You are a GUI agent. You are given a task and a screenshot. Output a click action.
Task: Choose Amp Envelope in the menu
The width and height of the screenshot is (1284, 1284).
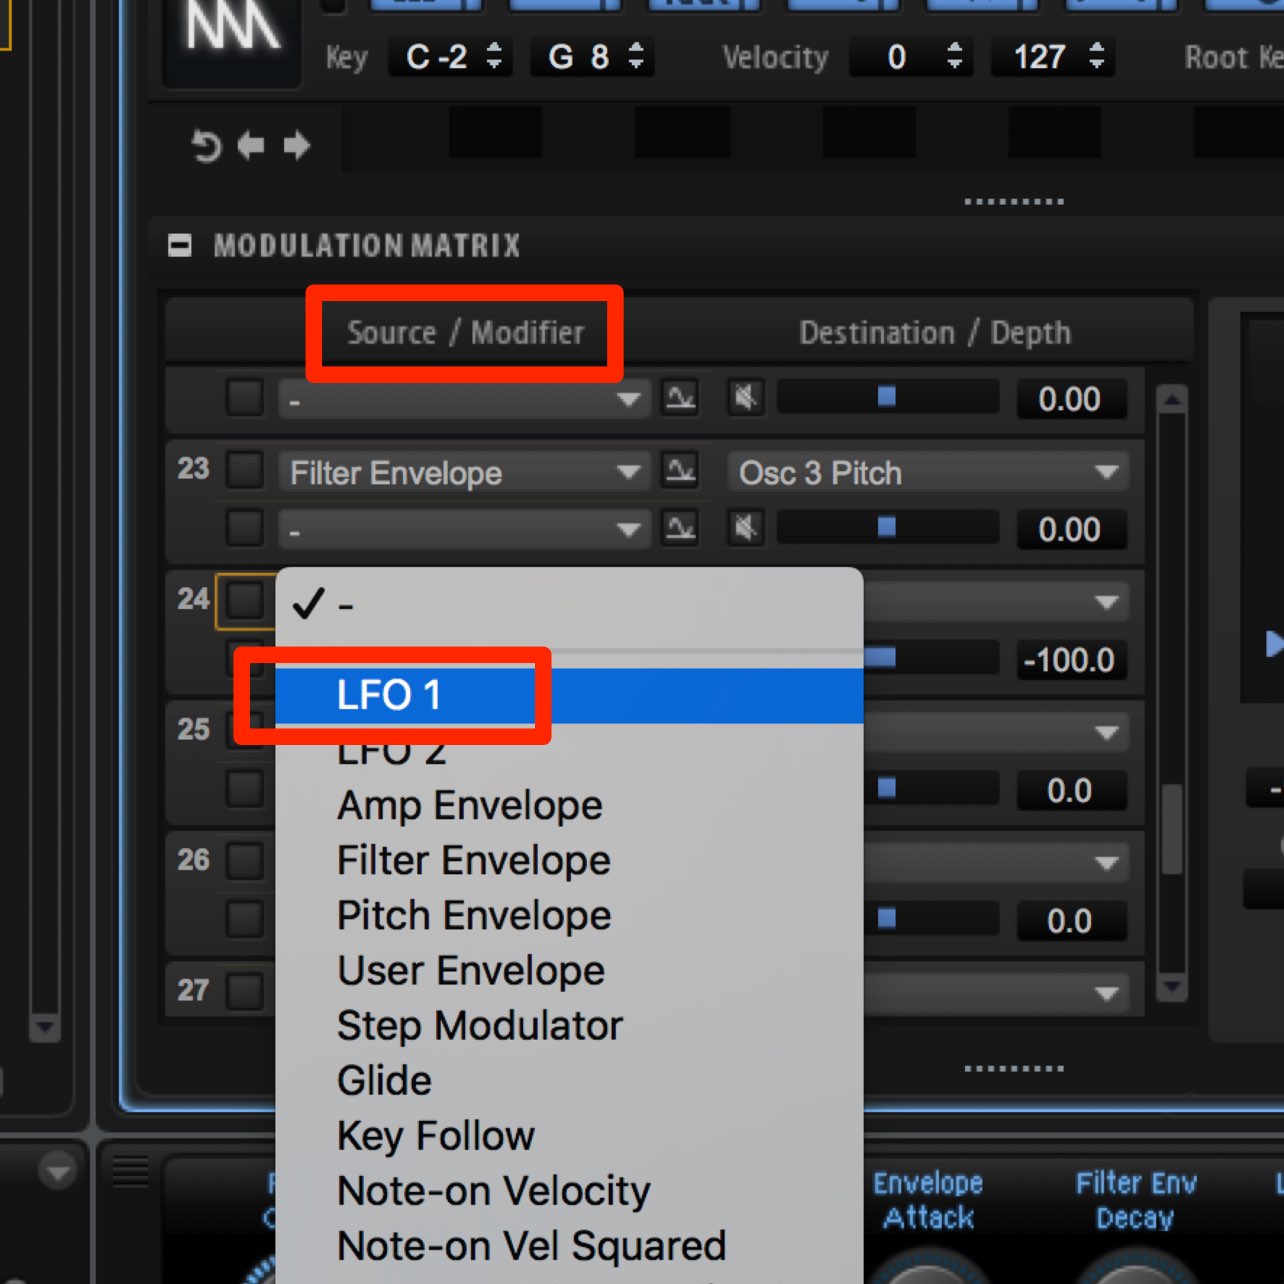pos(569,805)
